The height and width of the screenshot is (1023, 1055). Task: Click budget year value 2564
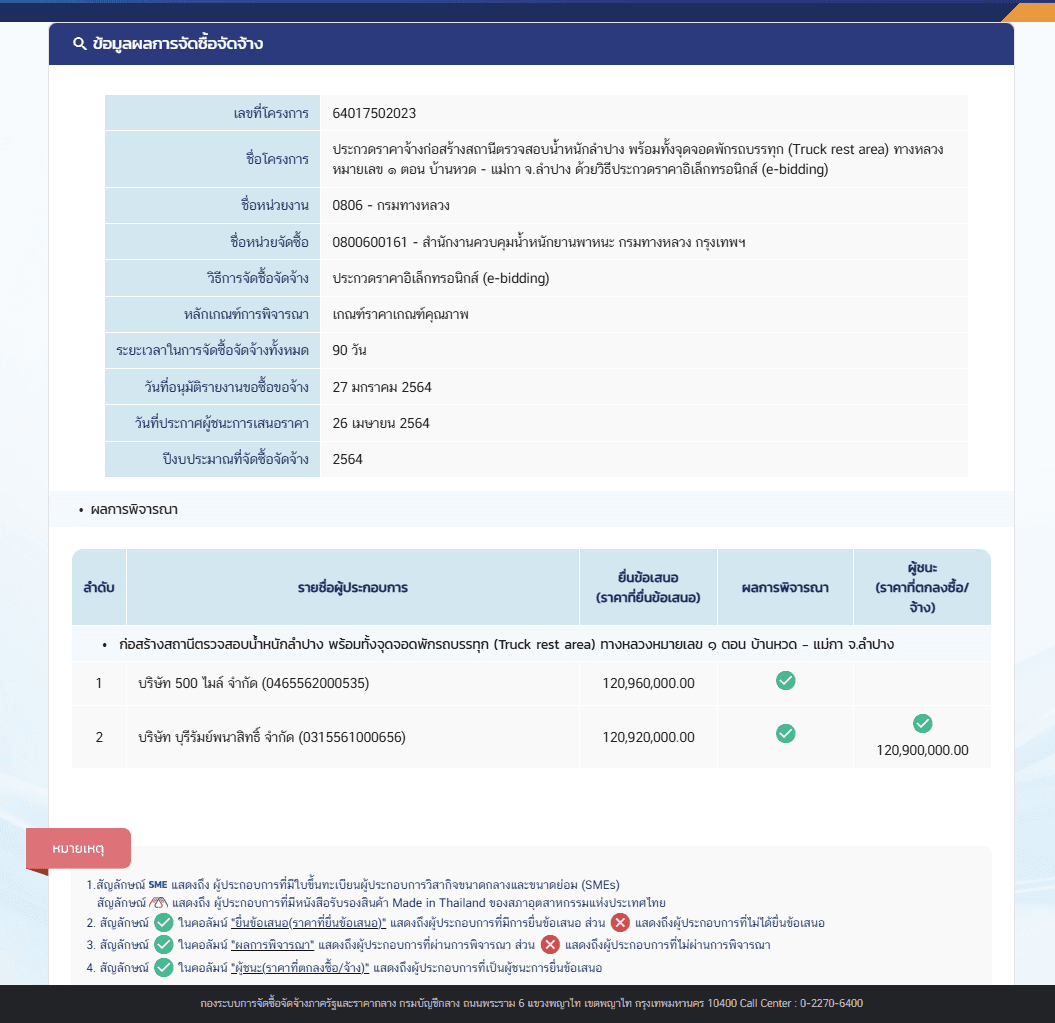click(x=347, y=460)
